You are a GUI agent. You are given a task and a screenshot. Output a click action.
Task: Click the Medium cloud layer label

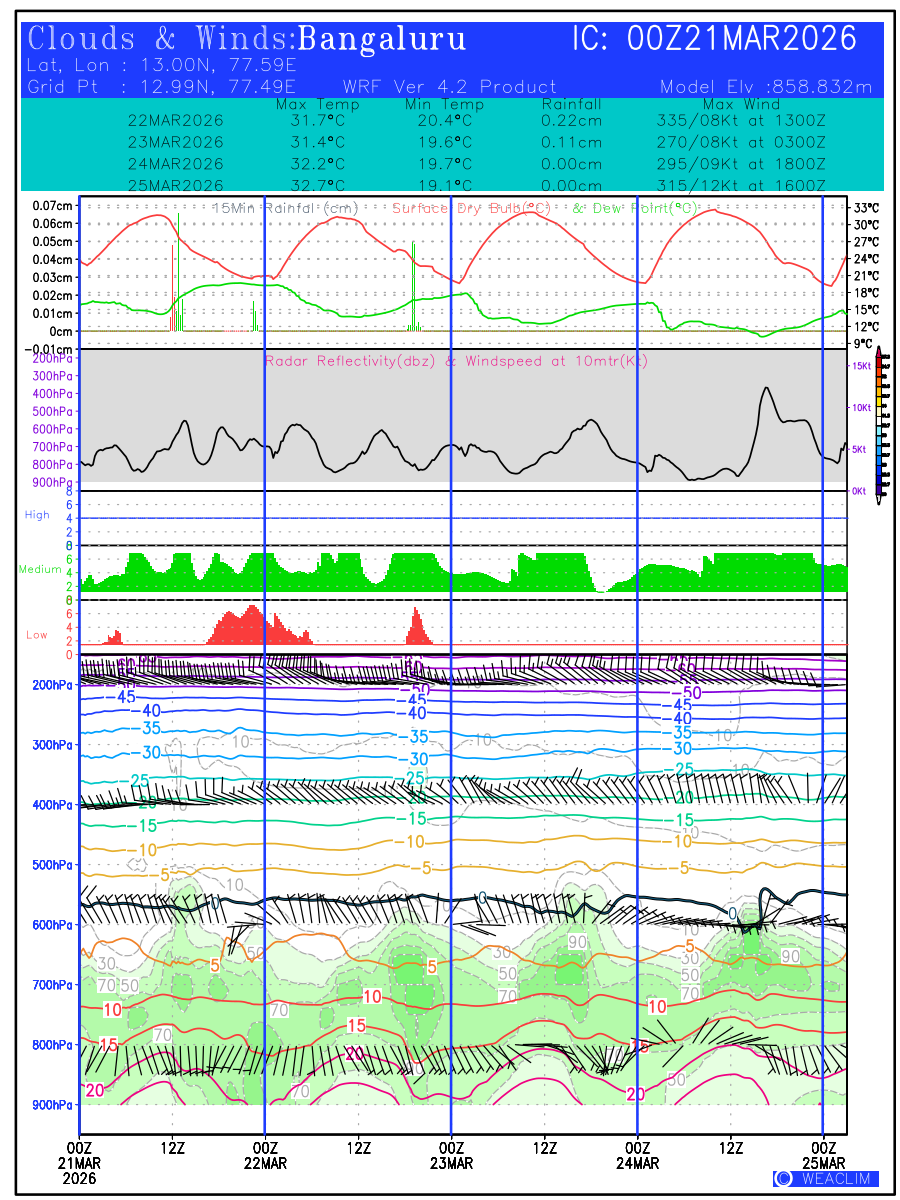(40, 570)
